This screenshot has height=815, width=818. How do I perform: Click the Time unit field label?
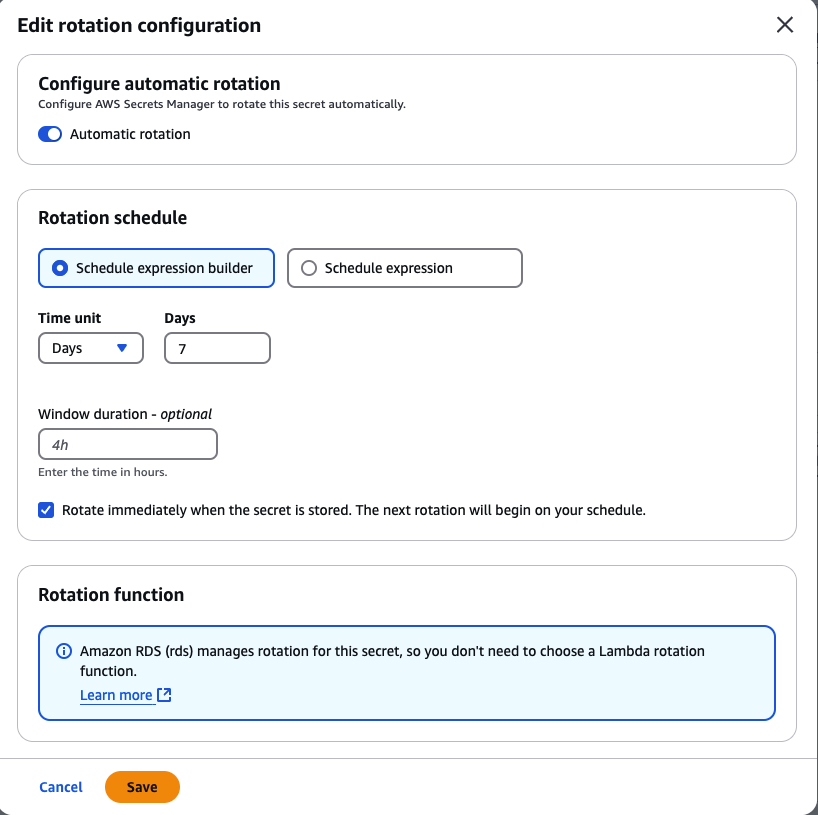(x=69, y=318)
